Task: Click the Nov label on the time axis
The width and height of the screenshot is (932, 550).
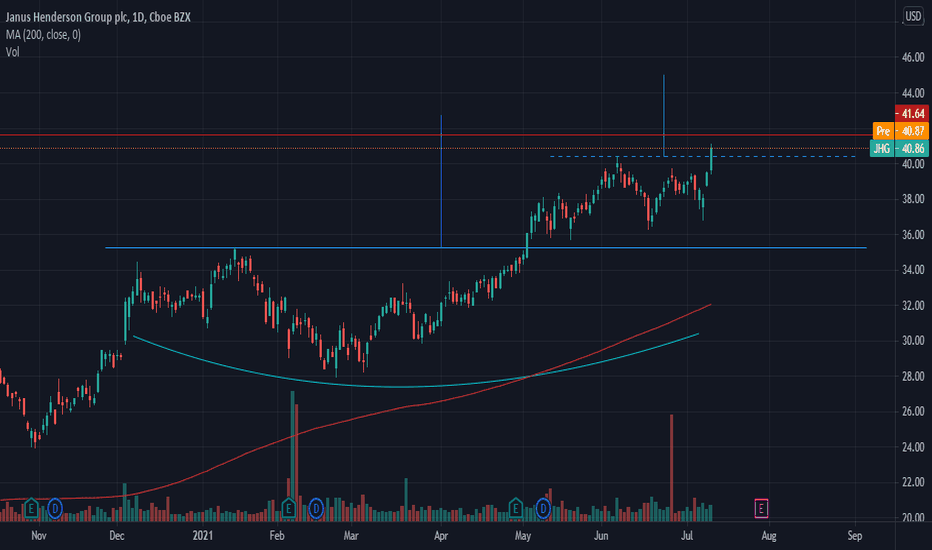Action: pos(39,536)
